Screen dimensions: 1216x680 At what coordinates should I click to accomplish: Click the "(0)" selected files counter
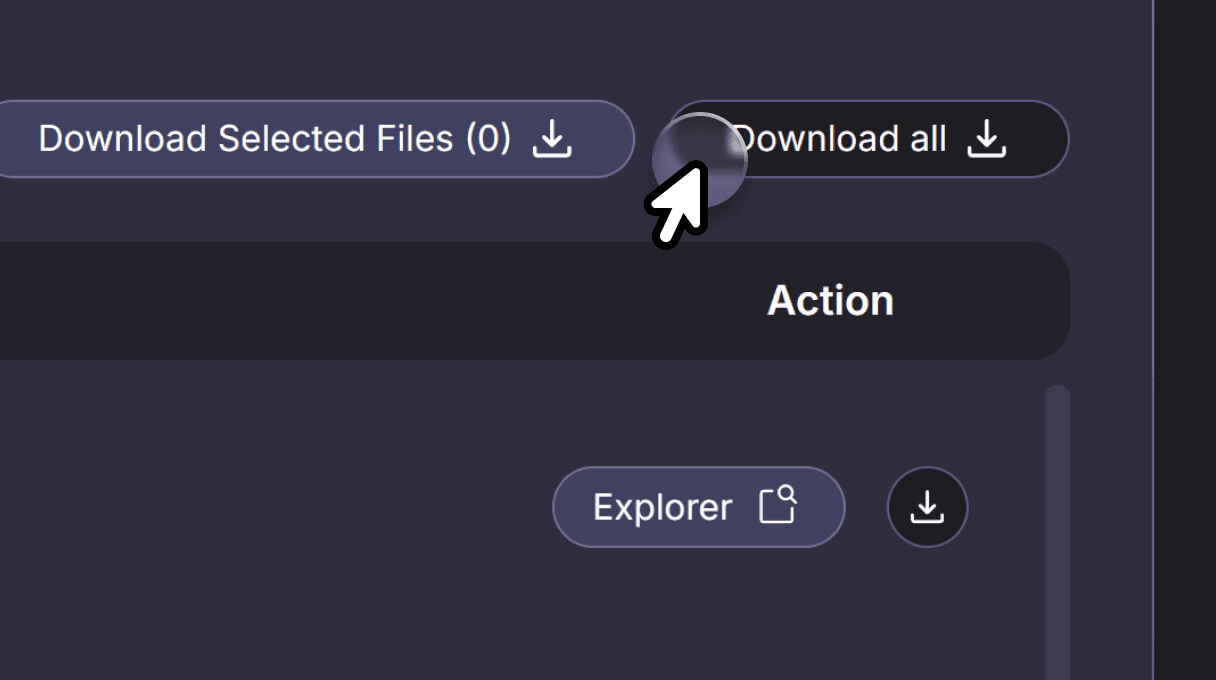(488, 139)
